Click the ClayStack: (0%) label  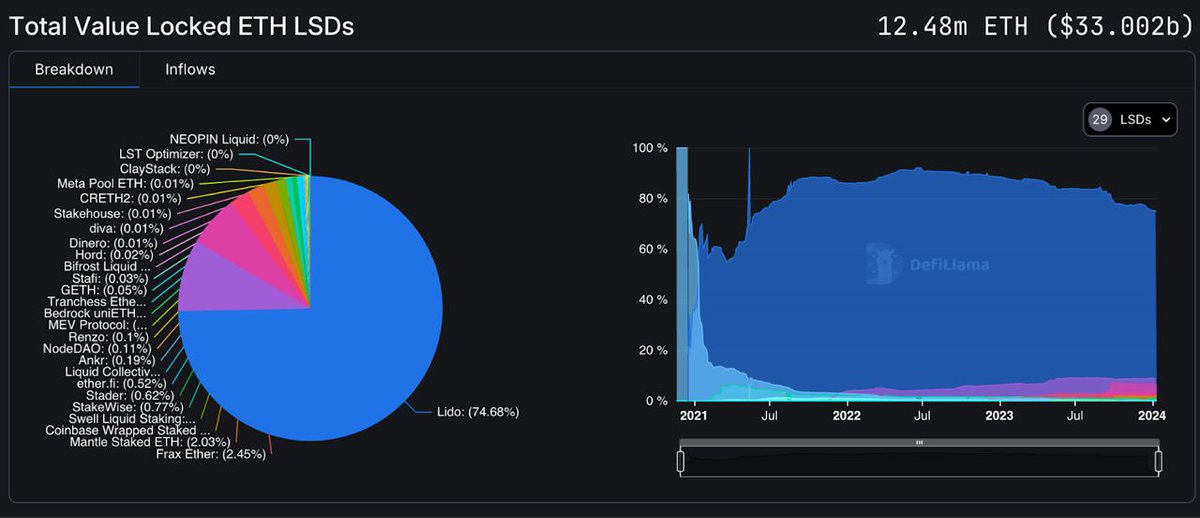[x=165, y=169]
